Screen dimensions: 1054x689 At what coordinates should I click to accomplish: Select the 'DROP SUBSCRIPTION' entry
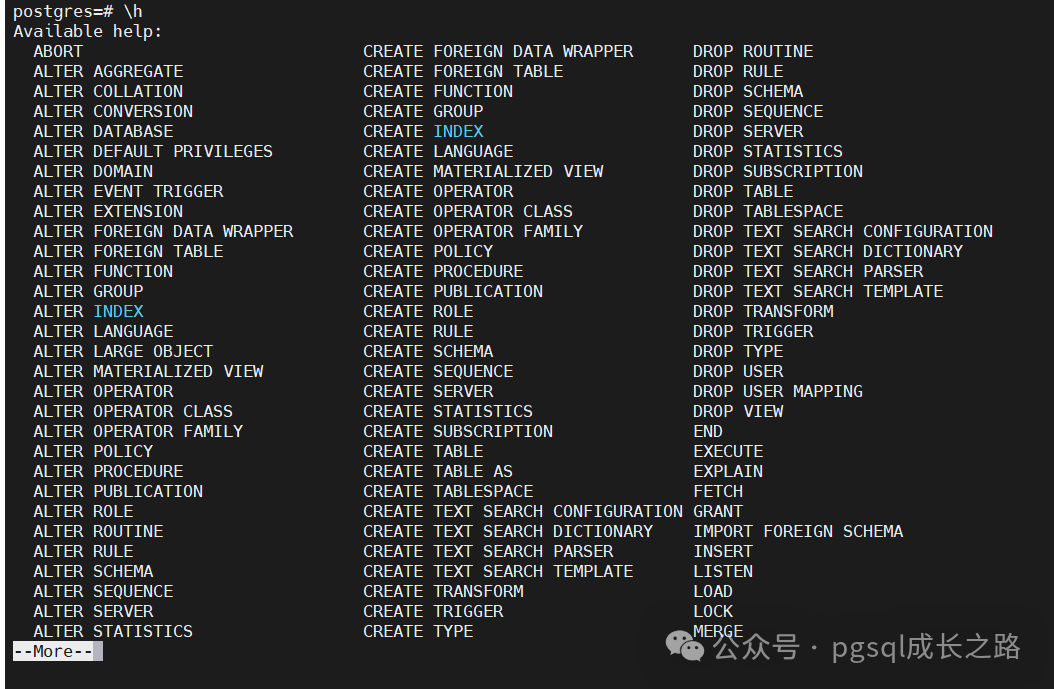click(778, 171)
